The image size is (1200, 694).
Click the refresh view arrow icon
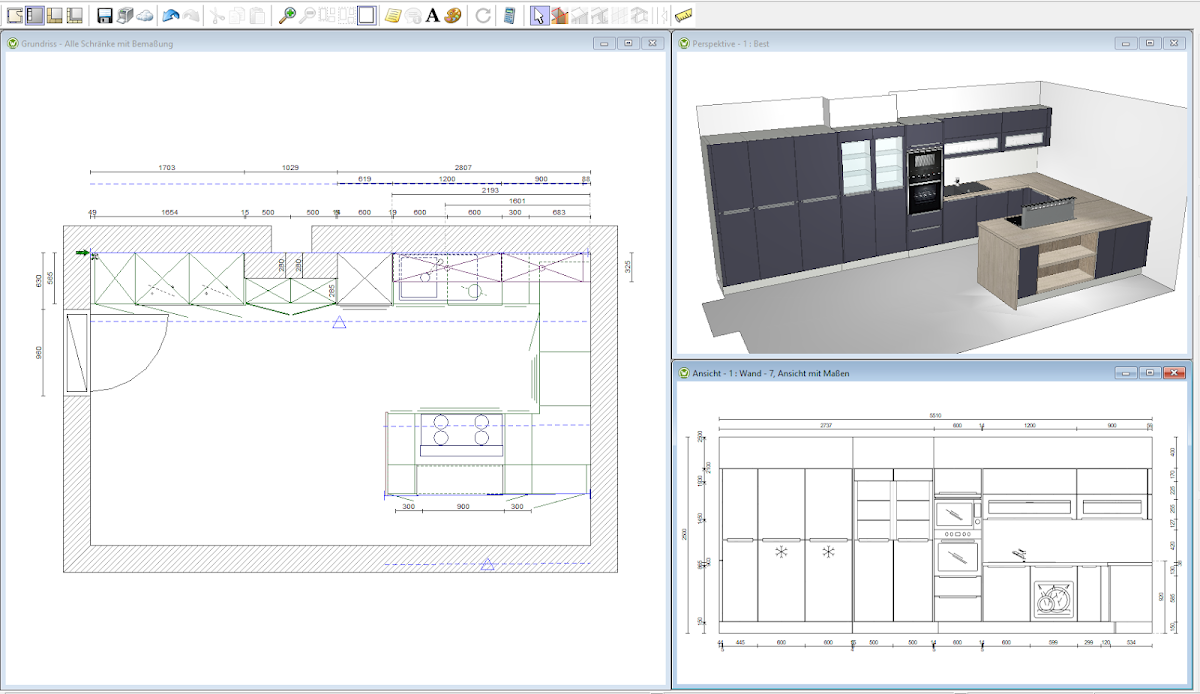coord(483,15)
